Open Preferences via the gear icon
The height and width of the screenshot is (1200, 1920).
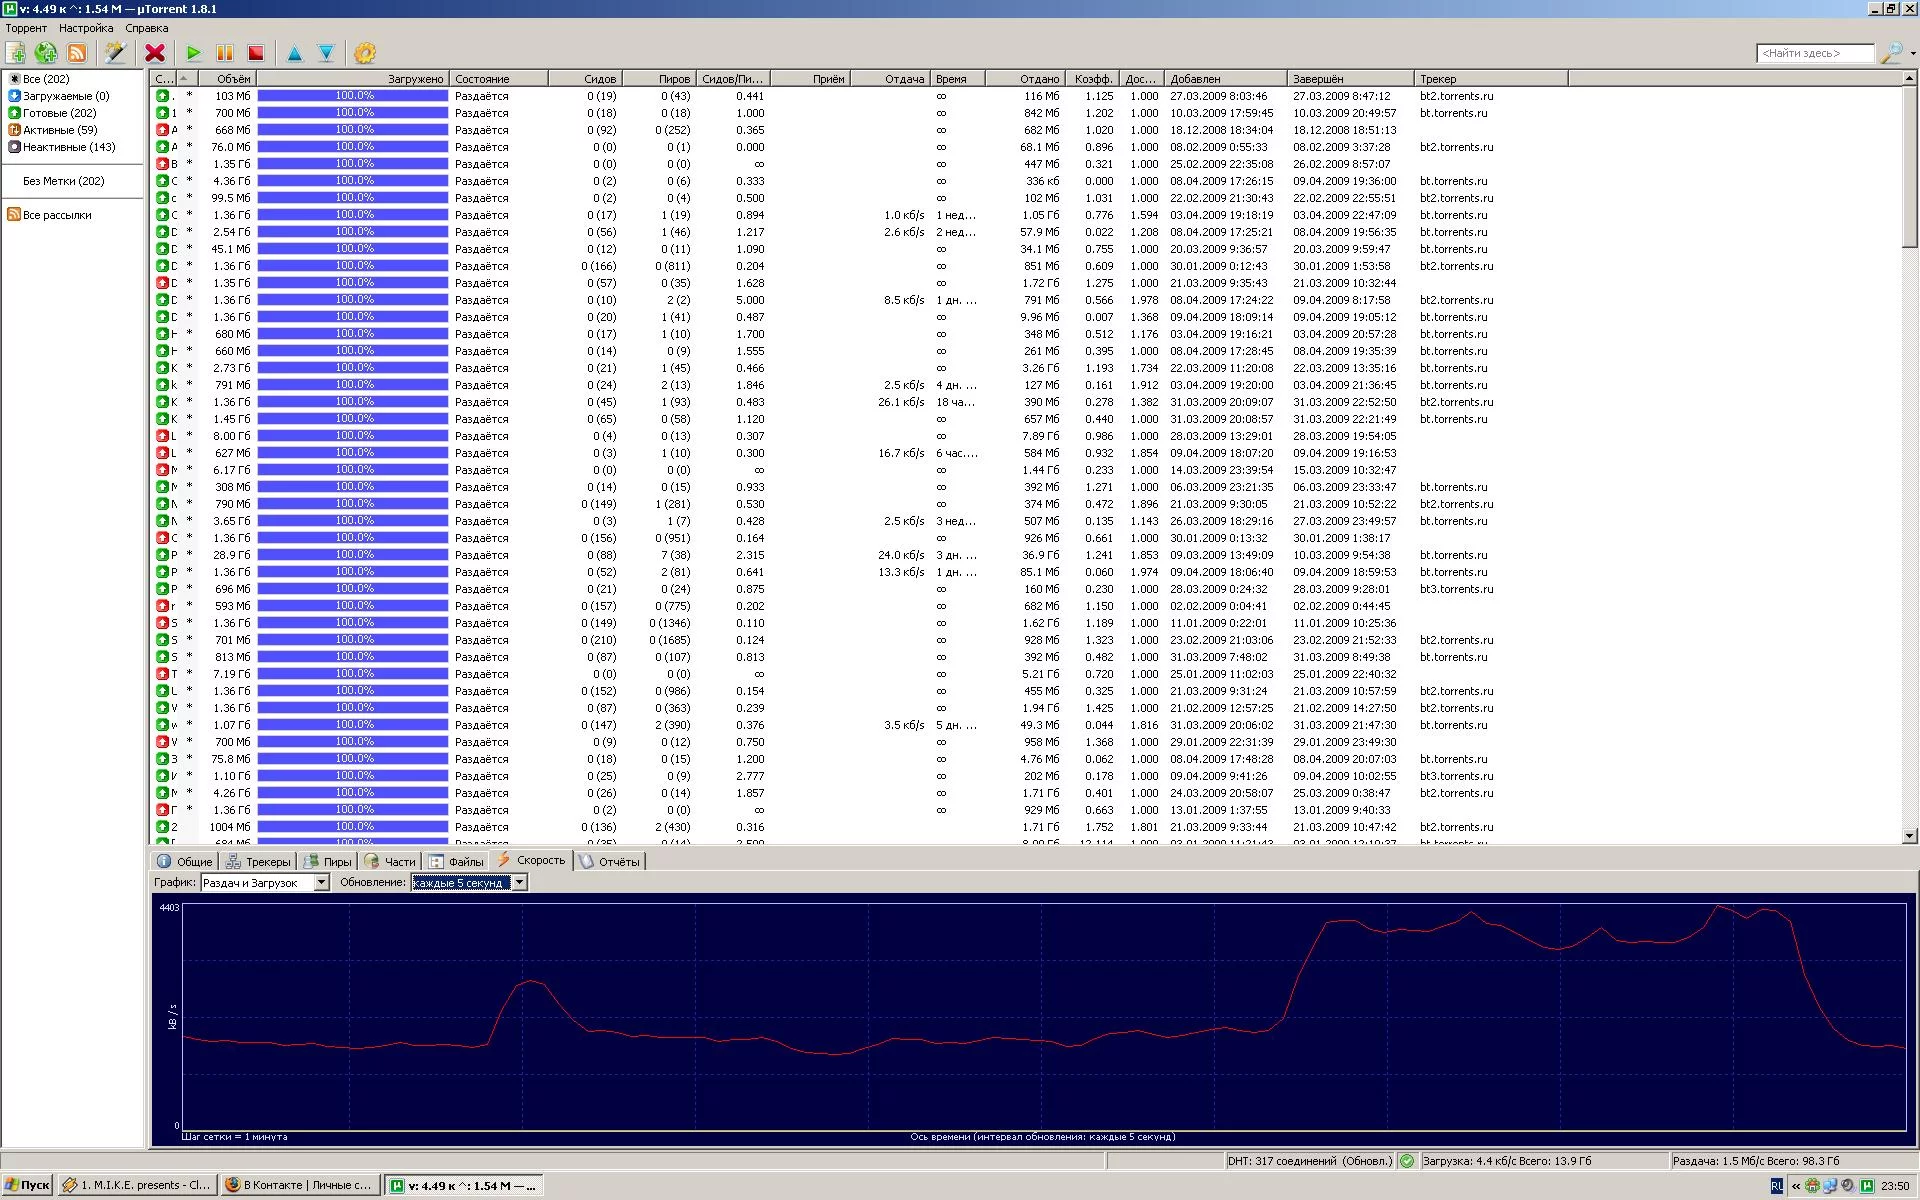pyautogui.click(x=365, y=53)
